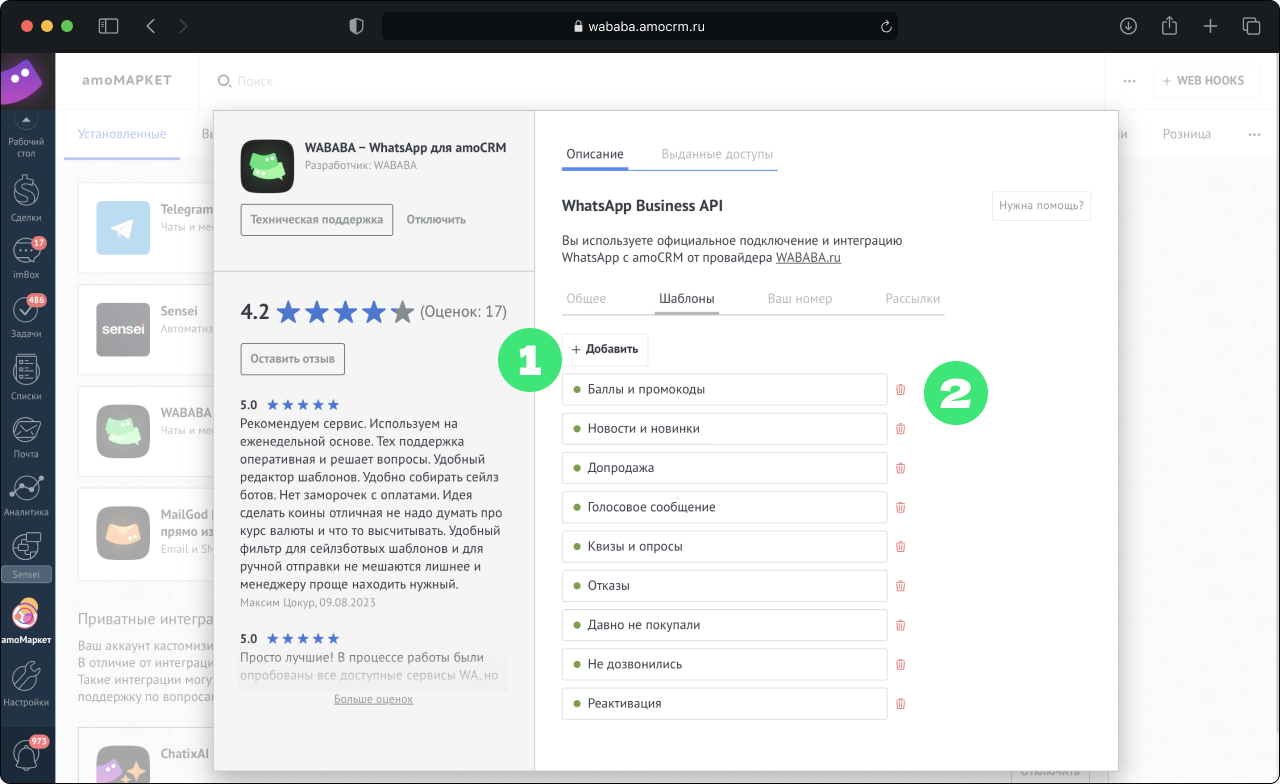Viewport: 1280px width, 784px height.
Task: Switch to the Описание tab
Action: [595, 154]
